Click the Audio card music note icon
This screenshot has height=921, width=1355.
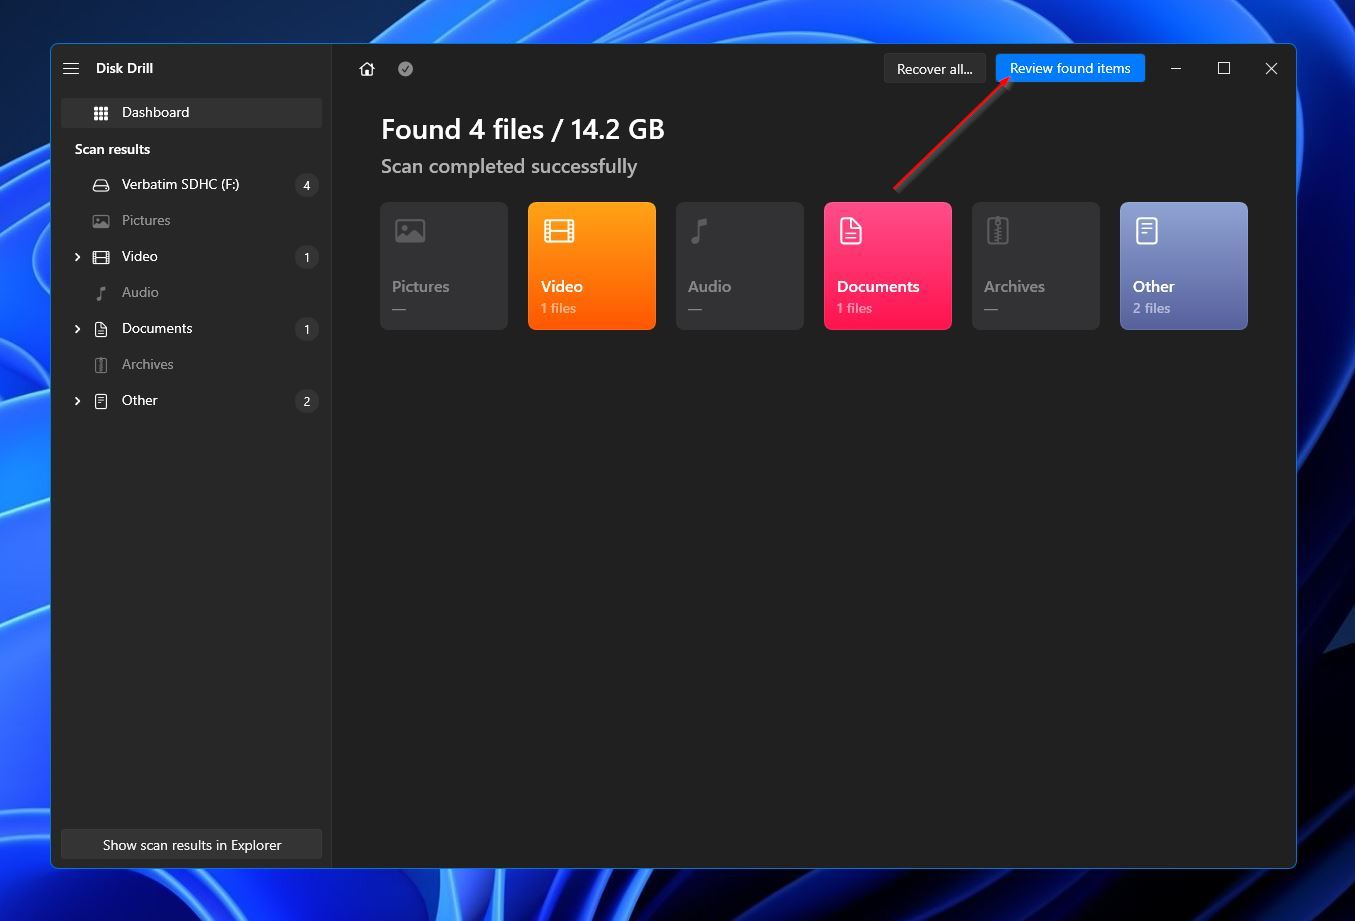[x=699, y=231]
